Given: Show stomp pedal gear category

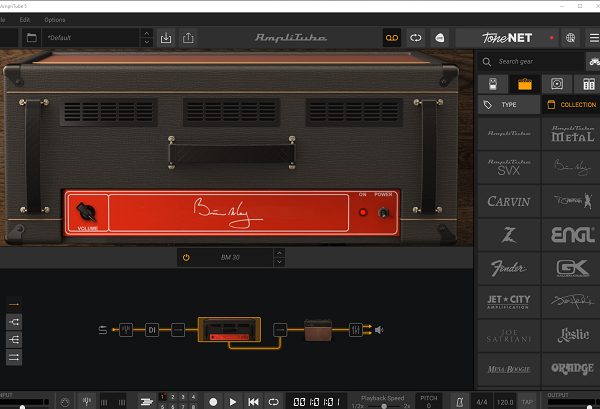Looking at the screenshot, I should (x=493, y=84).
